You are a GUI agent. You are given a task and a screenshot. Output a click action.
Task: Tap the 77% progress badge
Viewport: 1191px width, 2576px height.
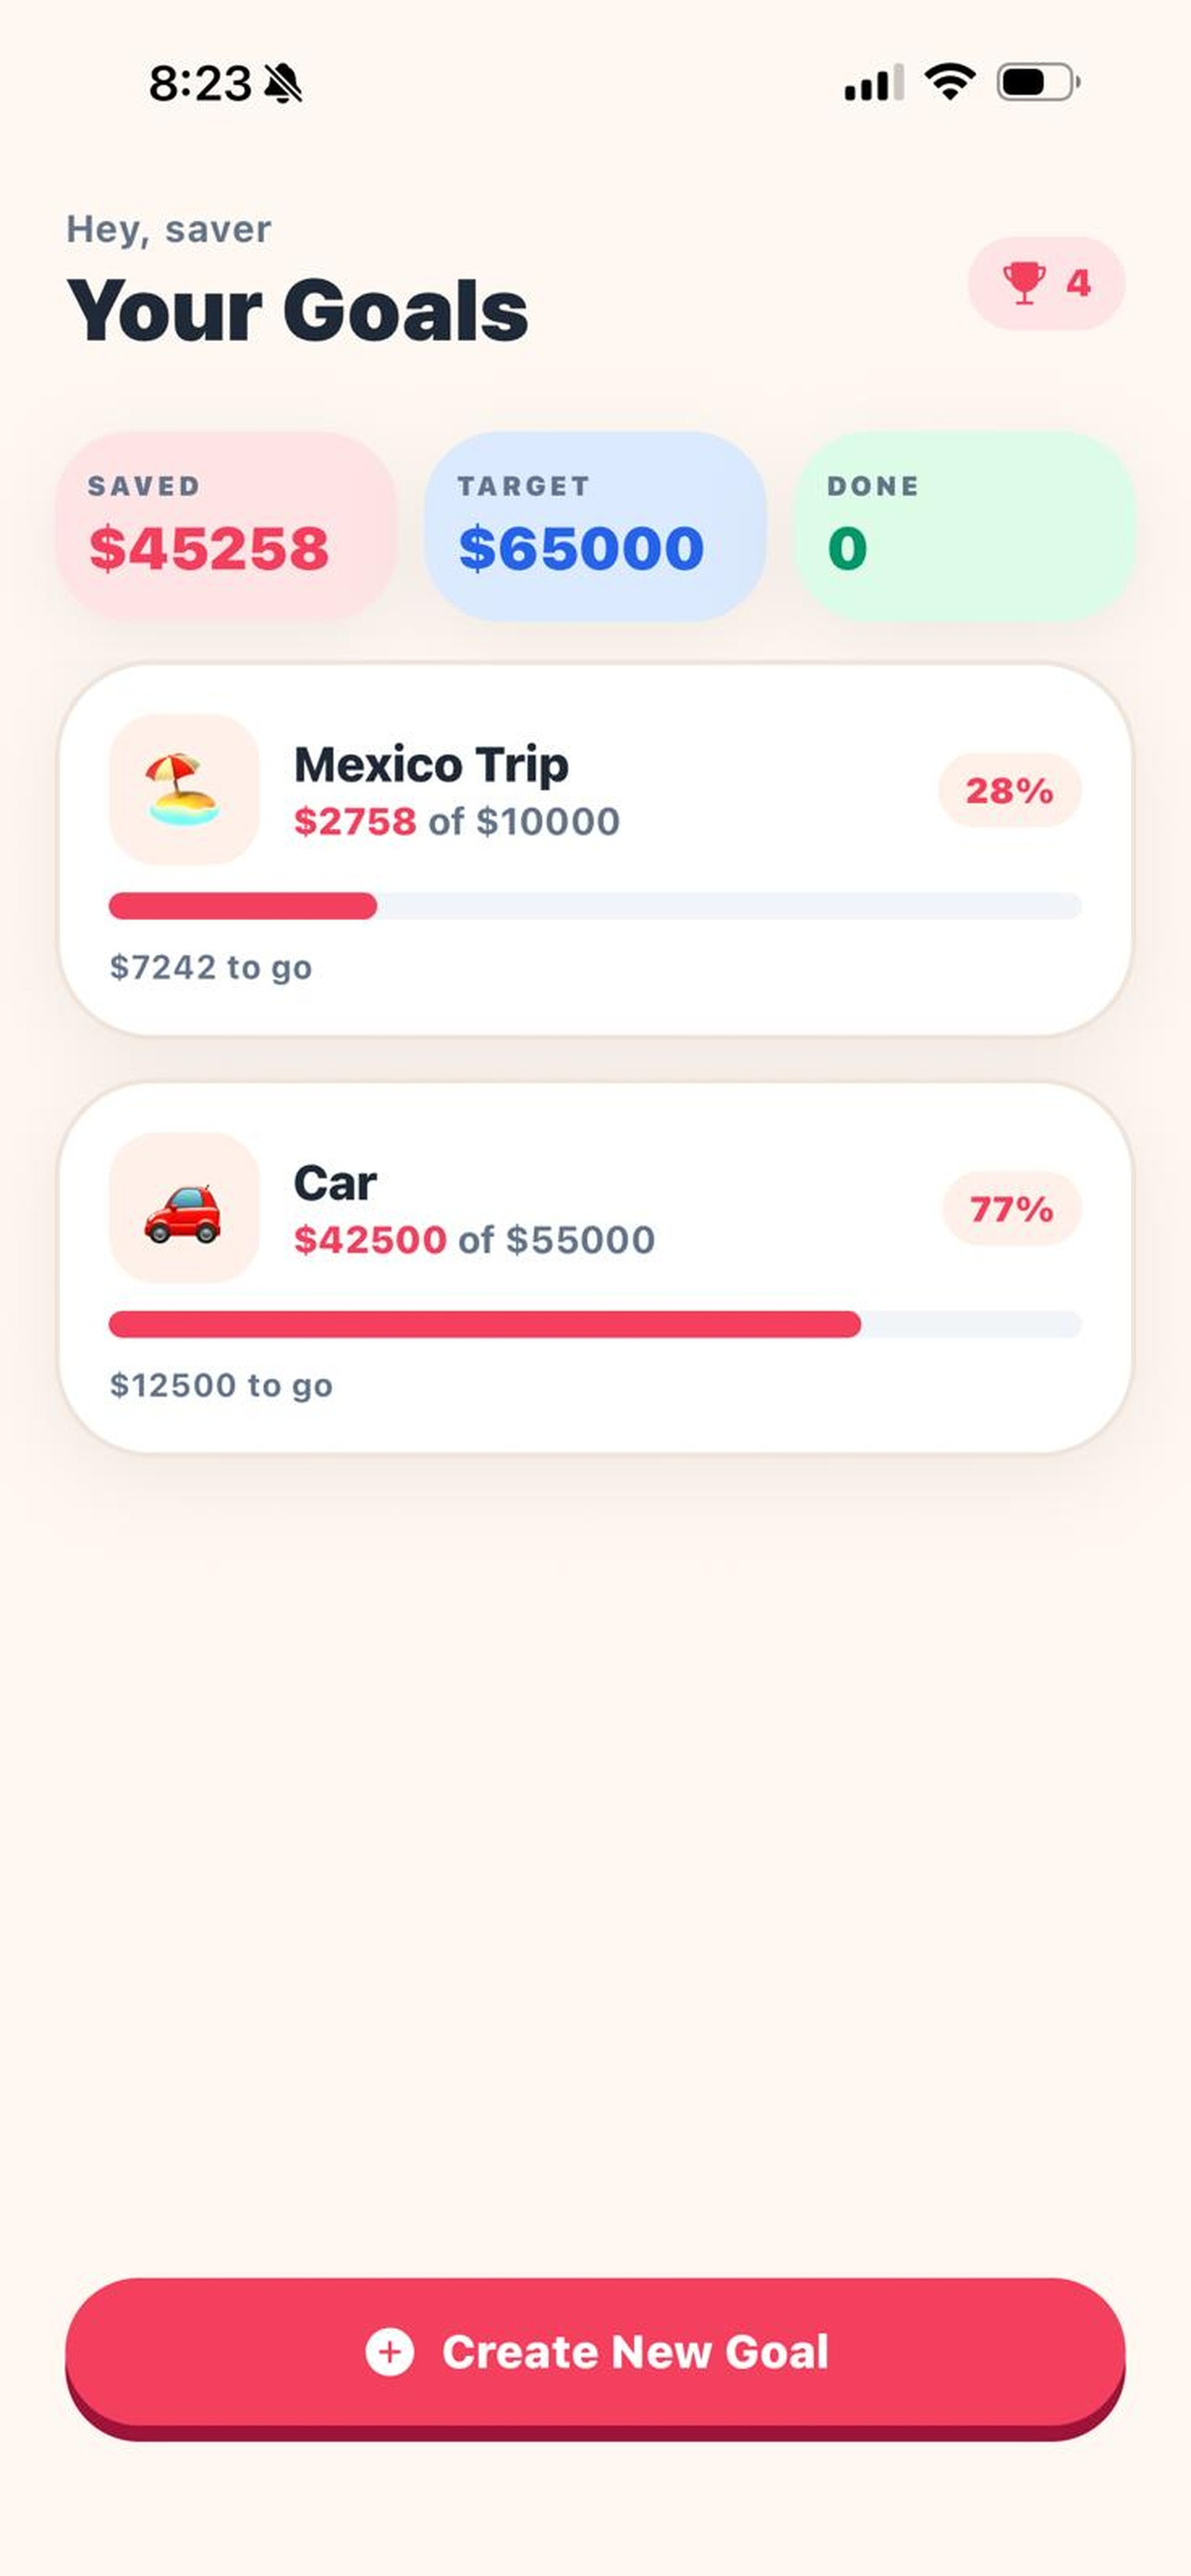1012,1208
